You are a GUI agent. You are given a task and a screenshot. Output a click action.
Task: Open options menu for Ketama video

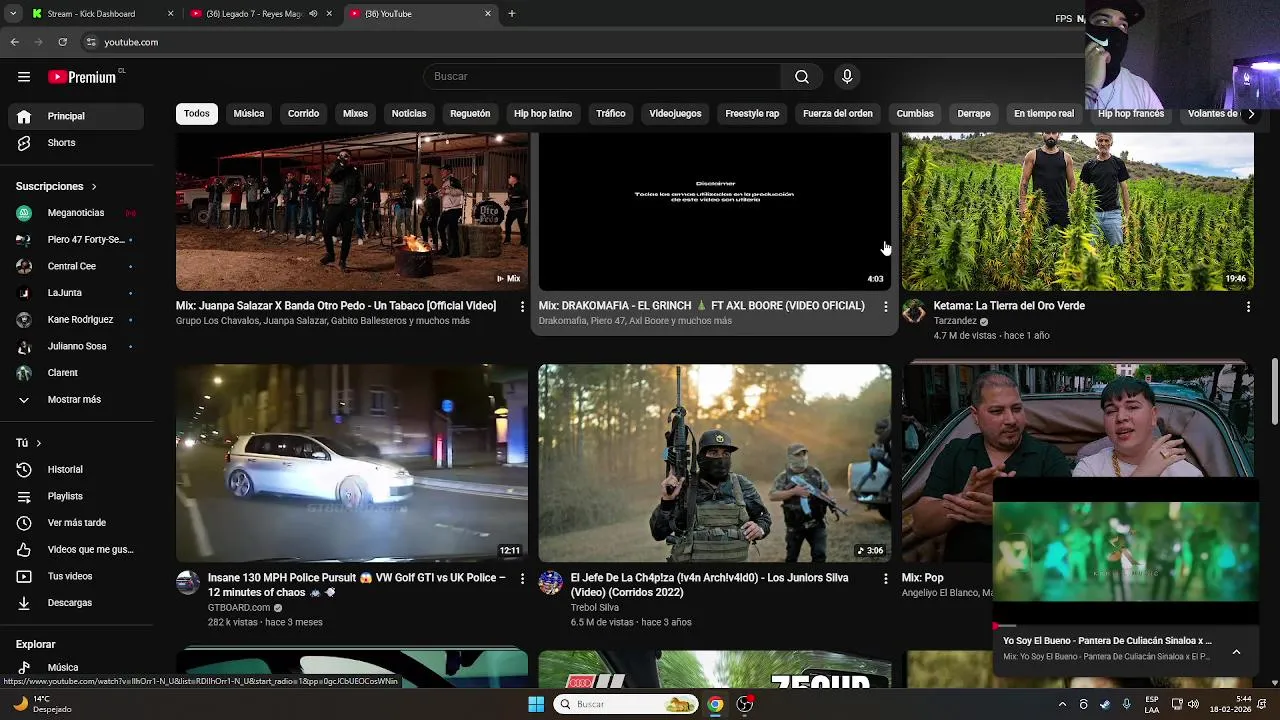click(x=1248, y=307)
